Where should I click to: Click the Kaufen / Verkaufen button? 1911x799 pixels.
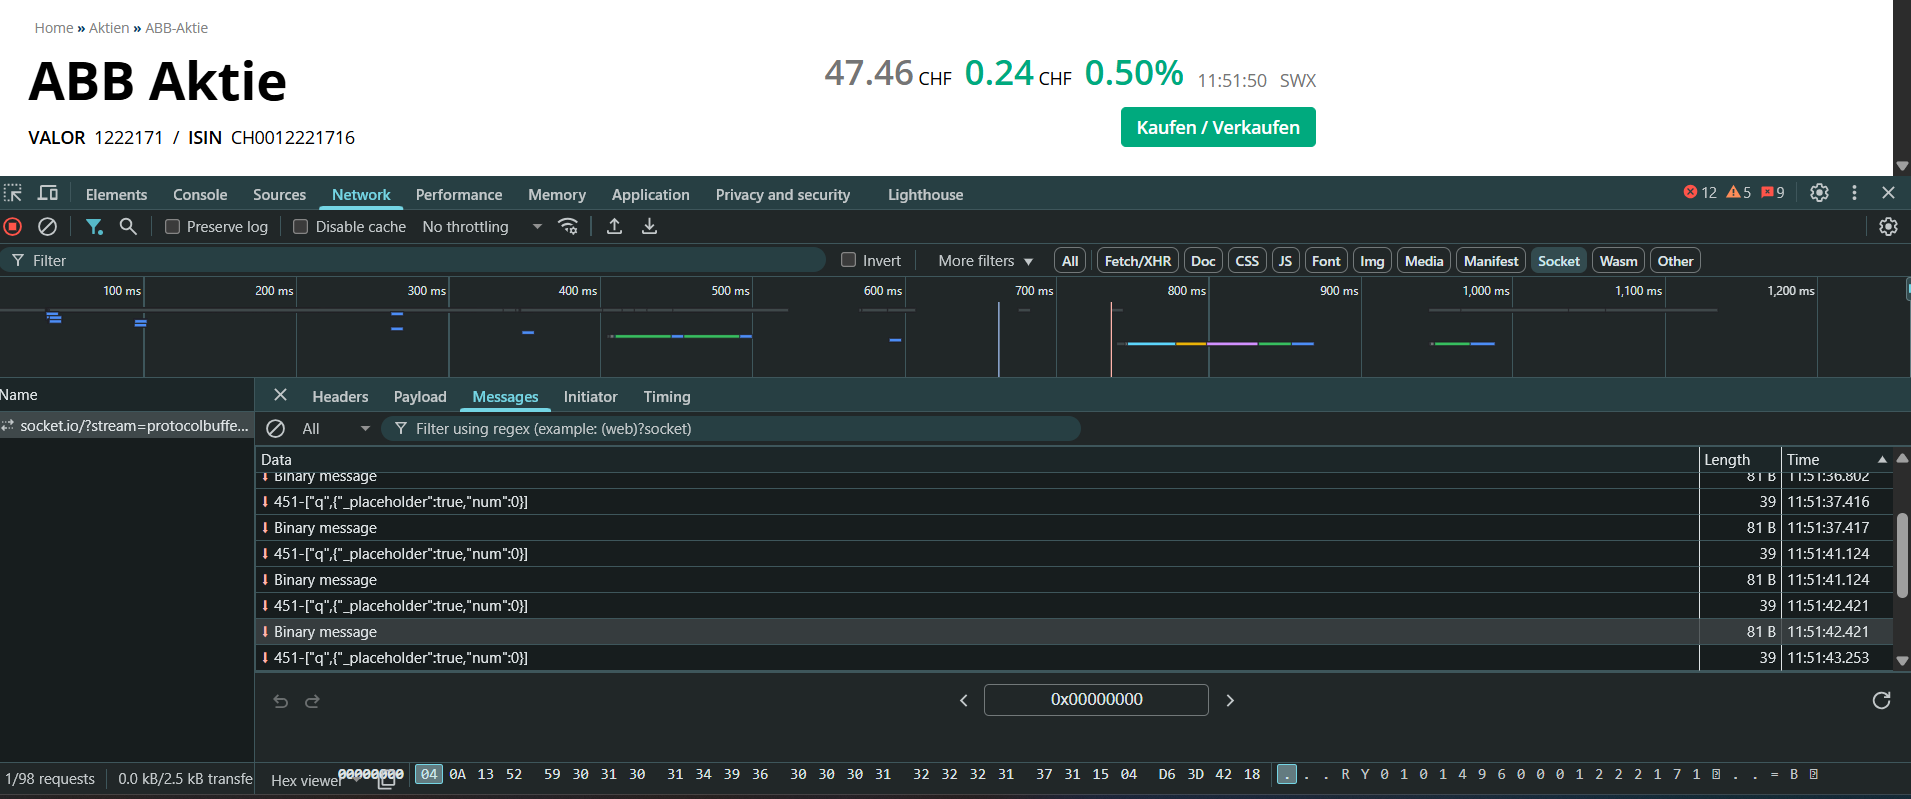[1217, 128]
